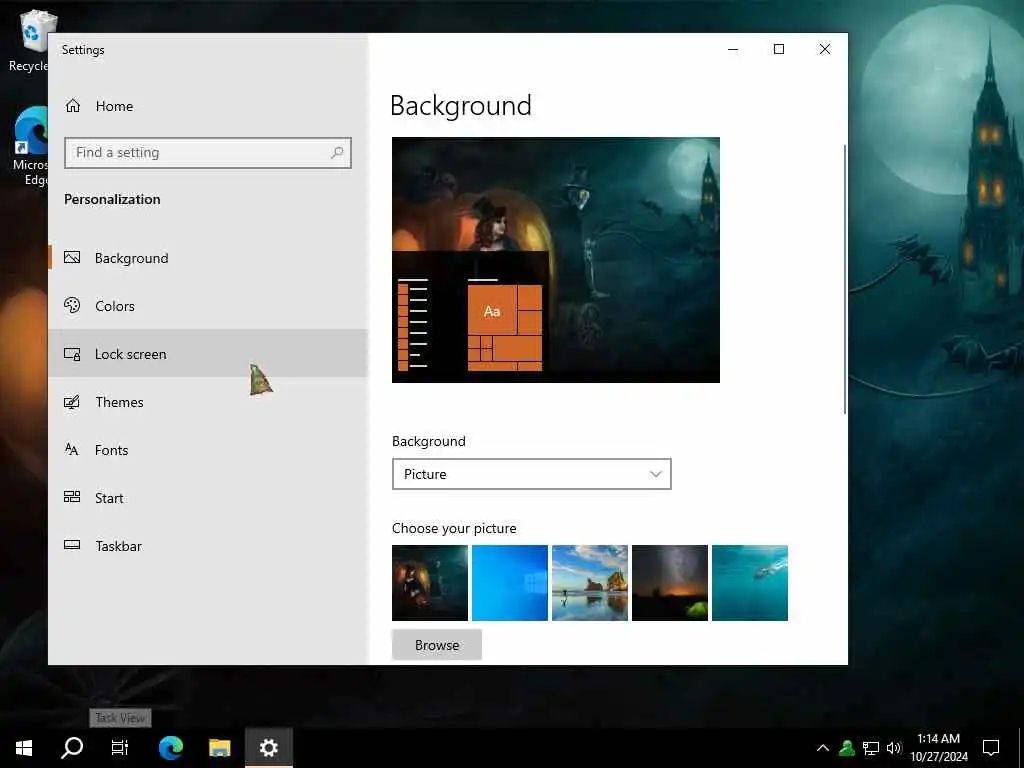Close the Settings window

[x=825, y=49]
